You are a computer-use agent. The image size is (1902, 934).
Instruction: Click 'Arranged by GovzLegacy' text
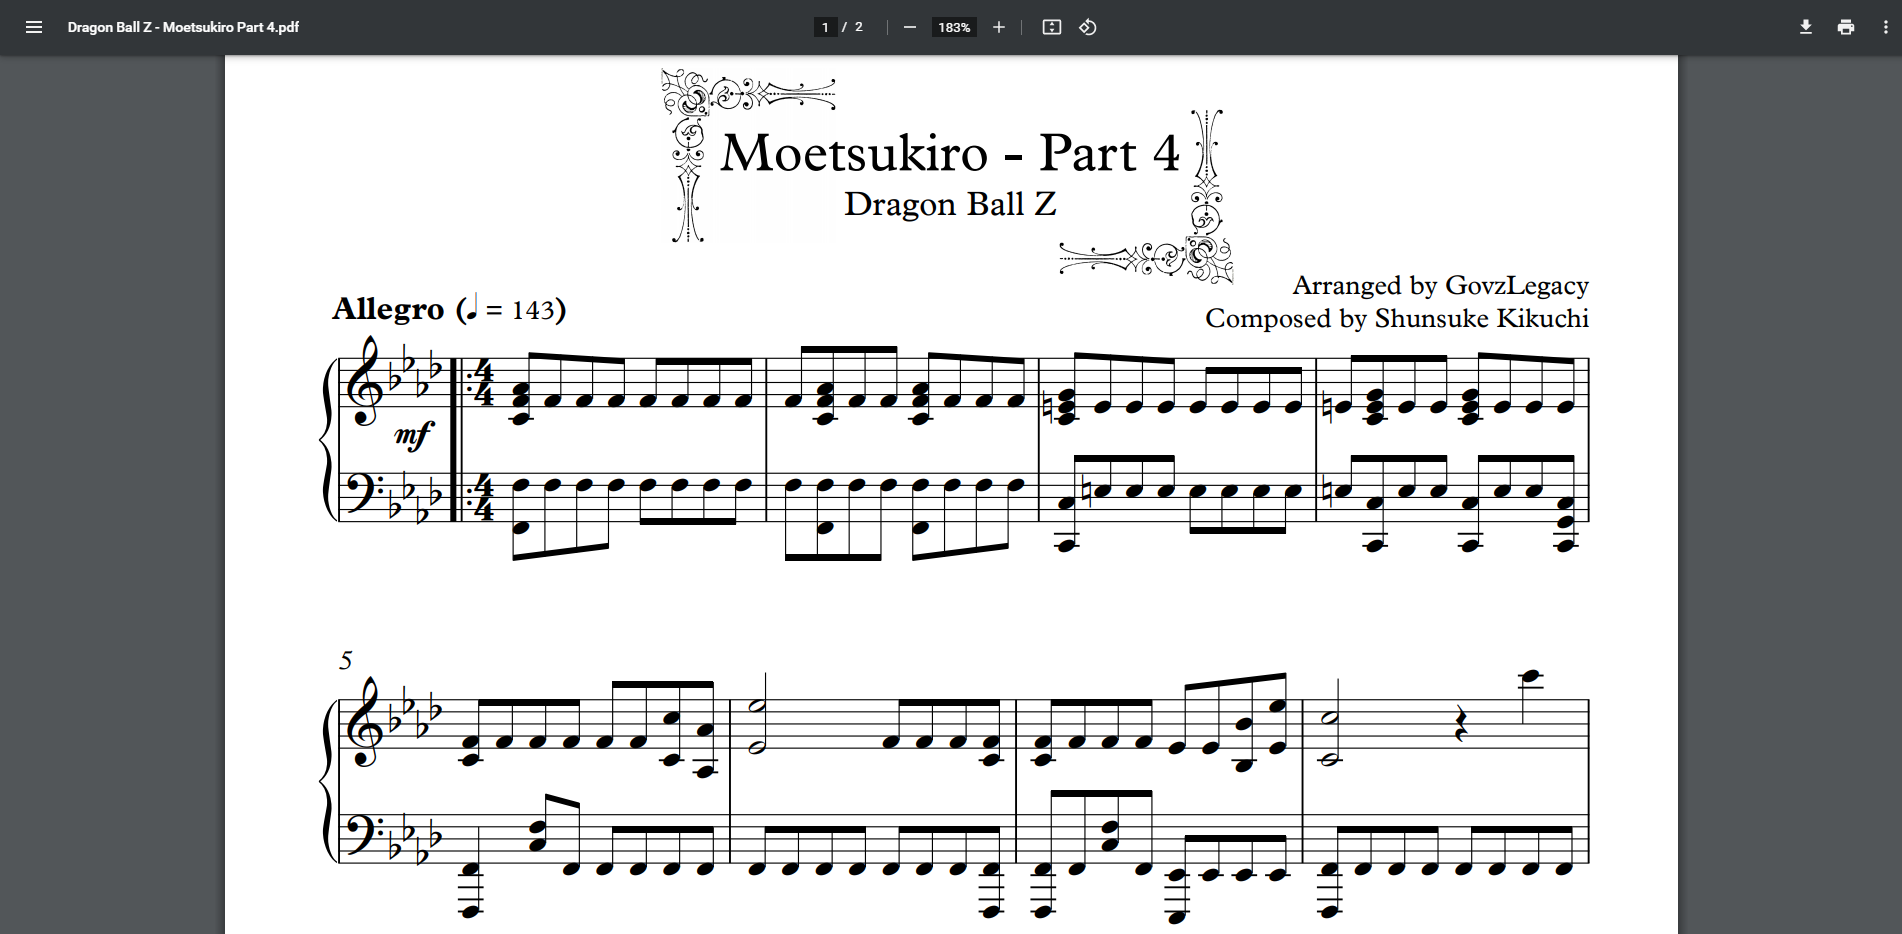[x=1439, y=286]
